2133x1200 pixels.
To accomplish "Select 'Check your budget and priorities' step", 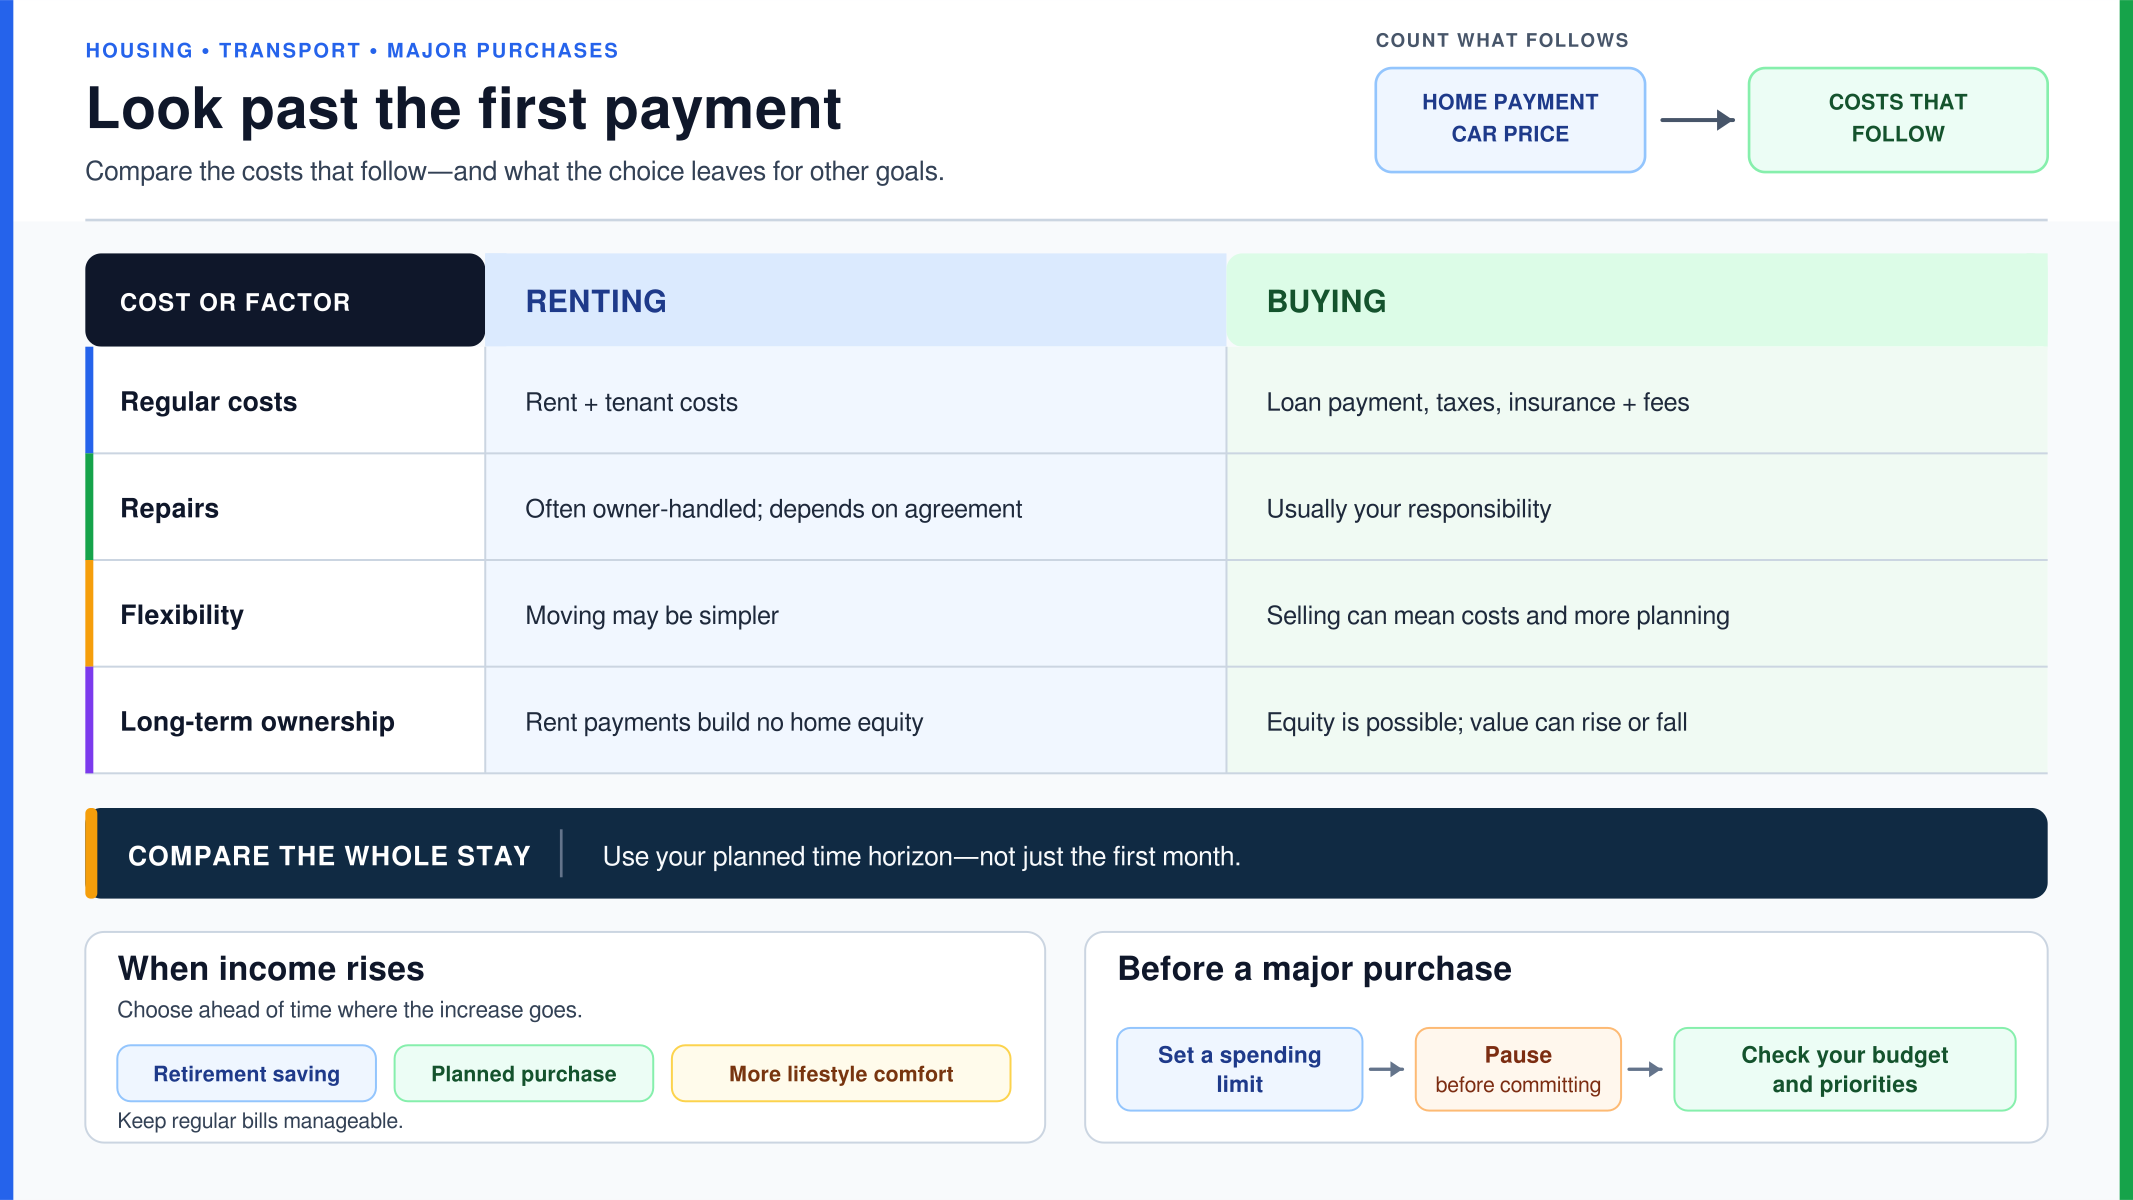I will tap(1844, 1069).
